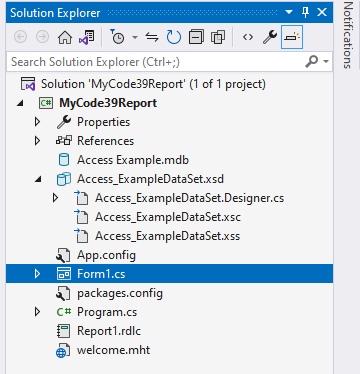Switch between solutions and folder views
The width and height of the screenshot is (360, 374).
point(87,37)
